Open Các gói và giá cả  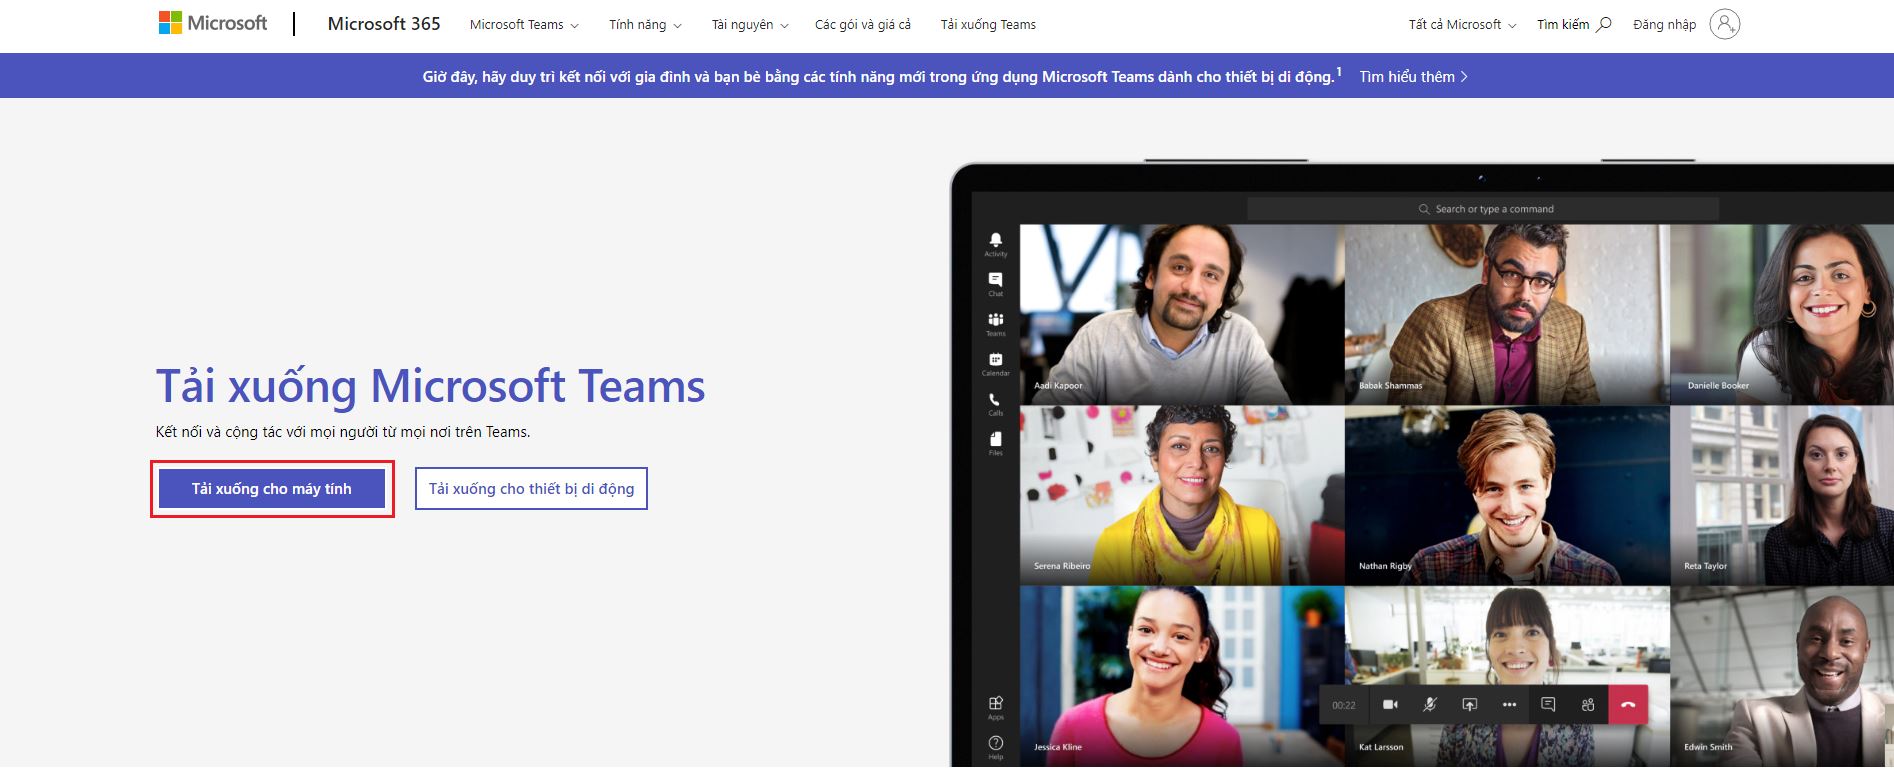pyautogui.click(x=863, y=25)
